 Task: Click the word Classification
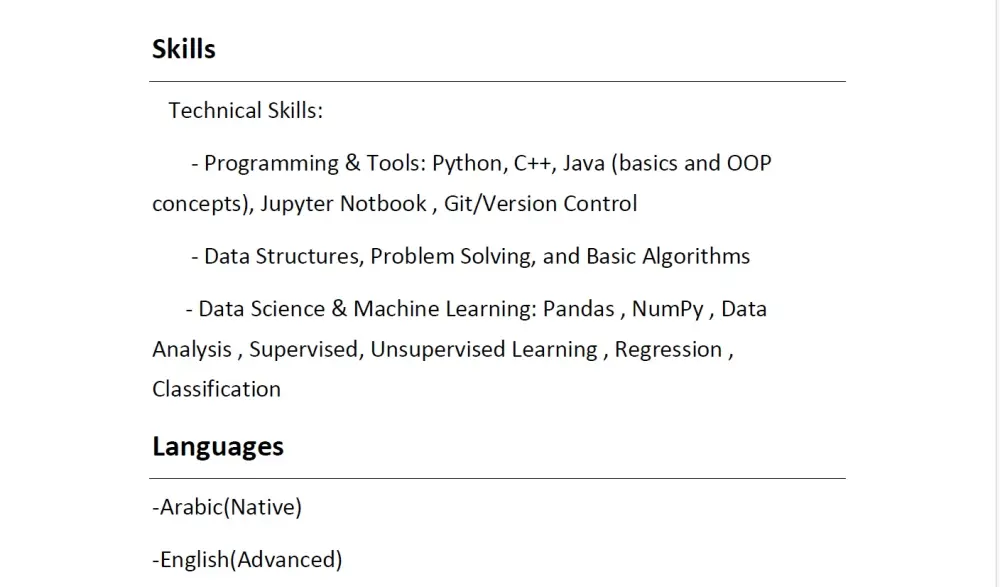pyautogui.click(x=216, y=389)
